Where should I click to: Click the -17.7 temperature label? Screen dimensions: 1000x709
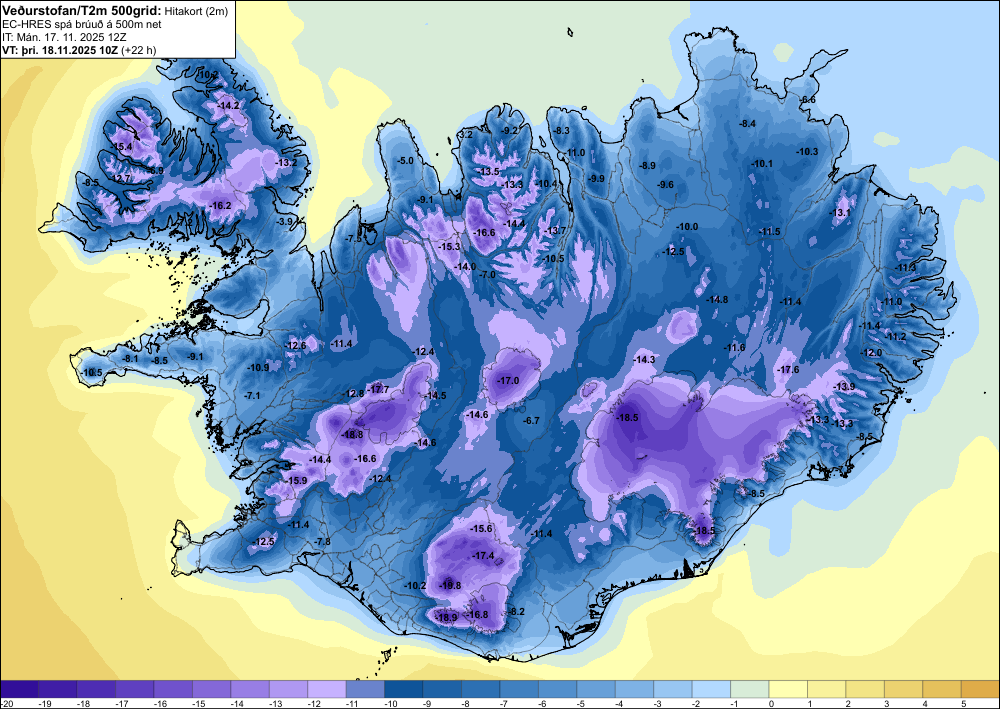point(378,390)
